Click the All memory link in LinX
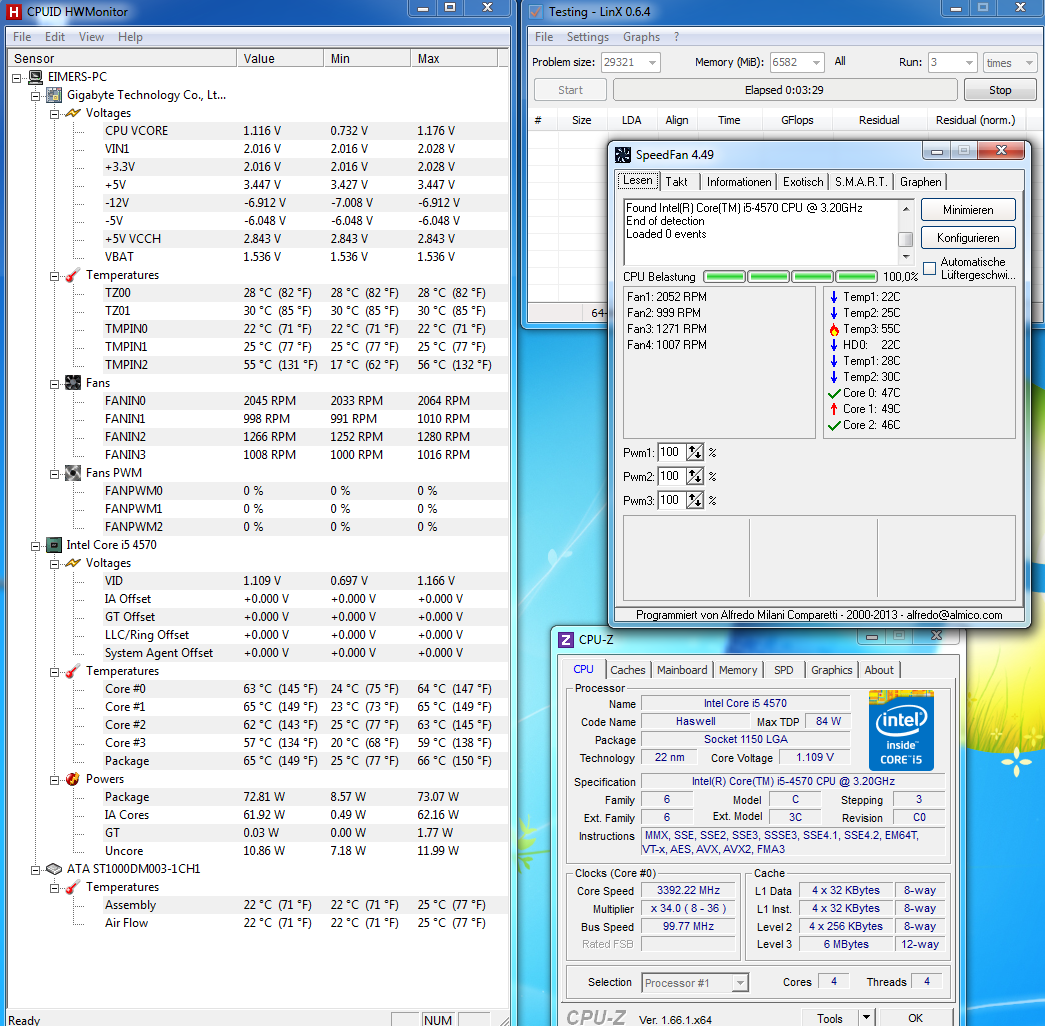The image size is (1045, 1026). 840,61
